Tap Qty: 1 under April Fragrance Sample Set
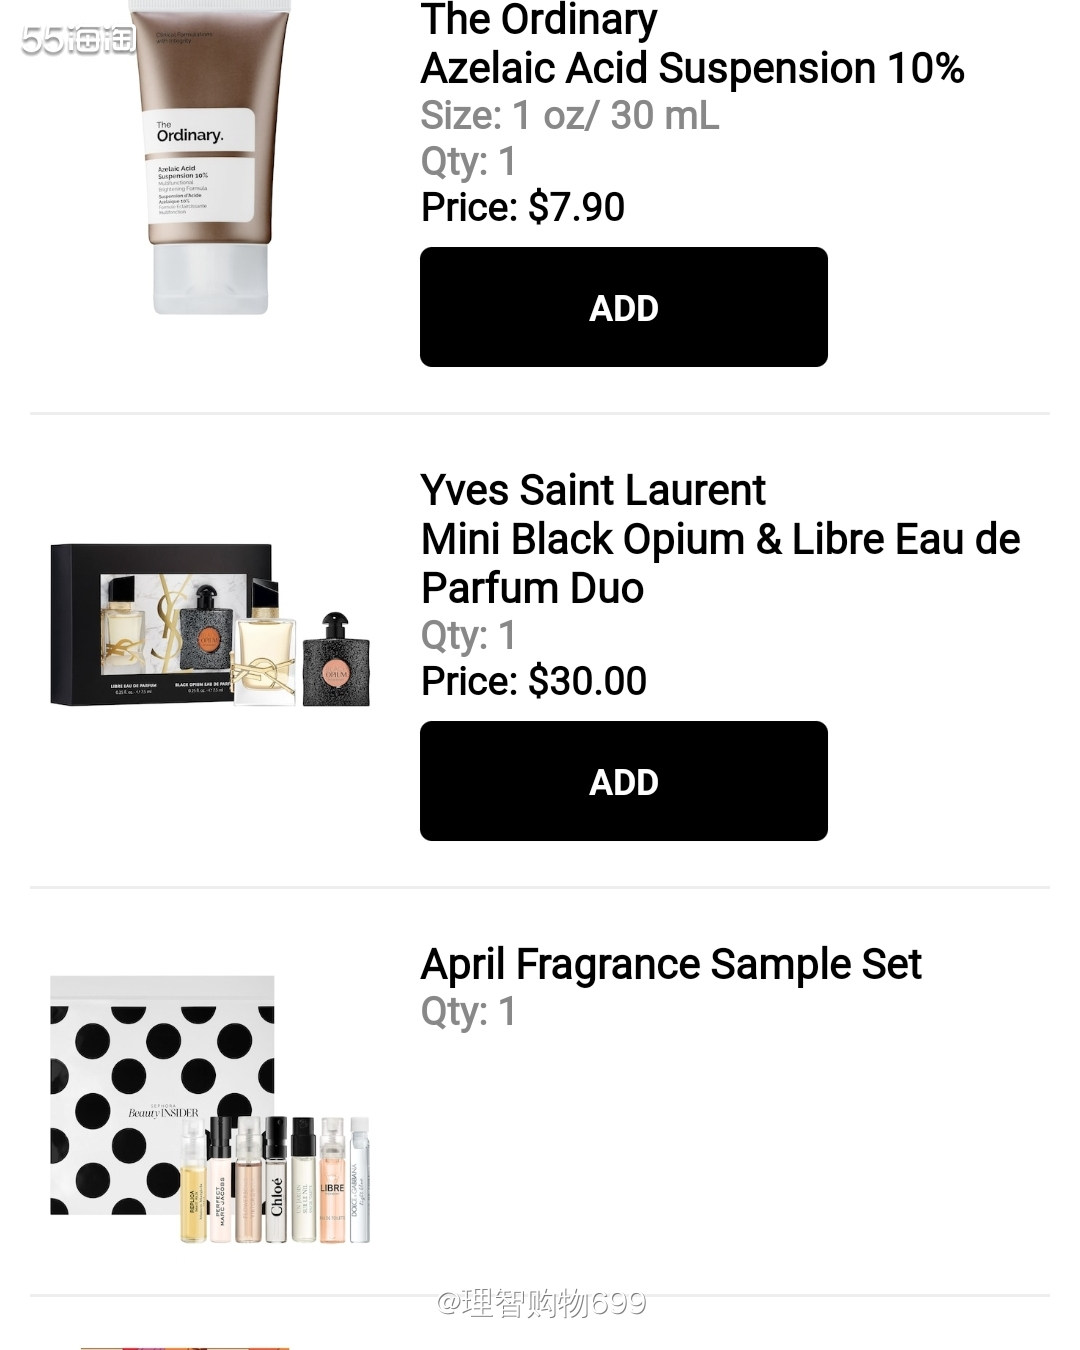The width and height of the screenshot is (1080, 1350). tap(468, 1011)
